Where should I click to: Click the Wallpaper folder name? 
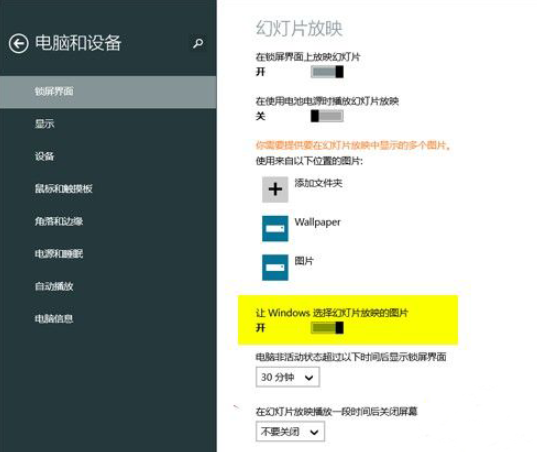317,222
